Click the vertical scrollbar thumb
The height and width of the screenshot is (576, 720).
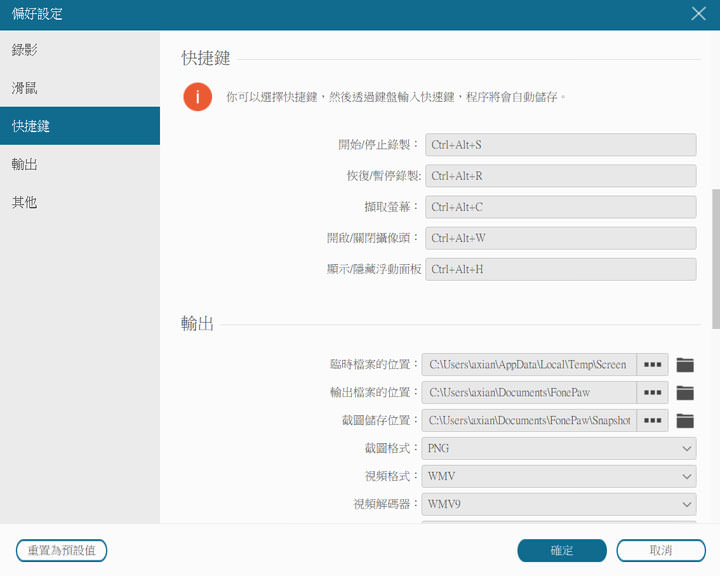pyautogui.click(x=716, y=259)
